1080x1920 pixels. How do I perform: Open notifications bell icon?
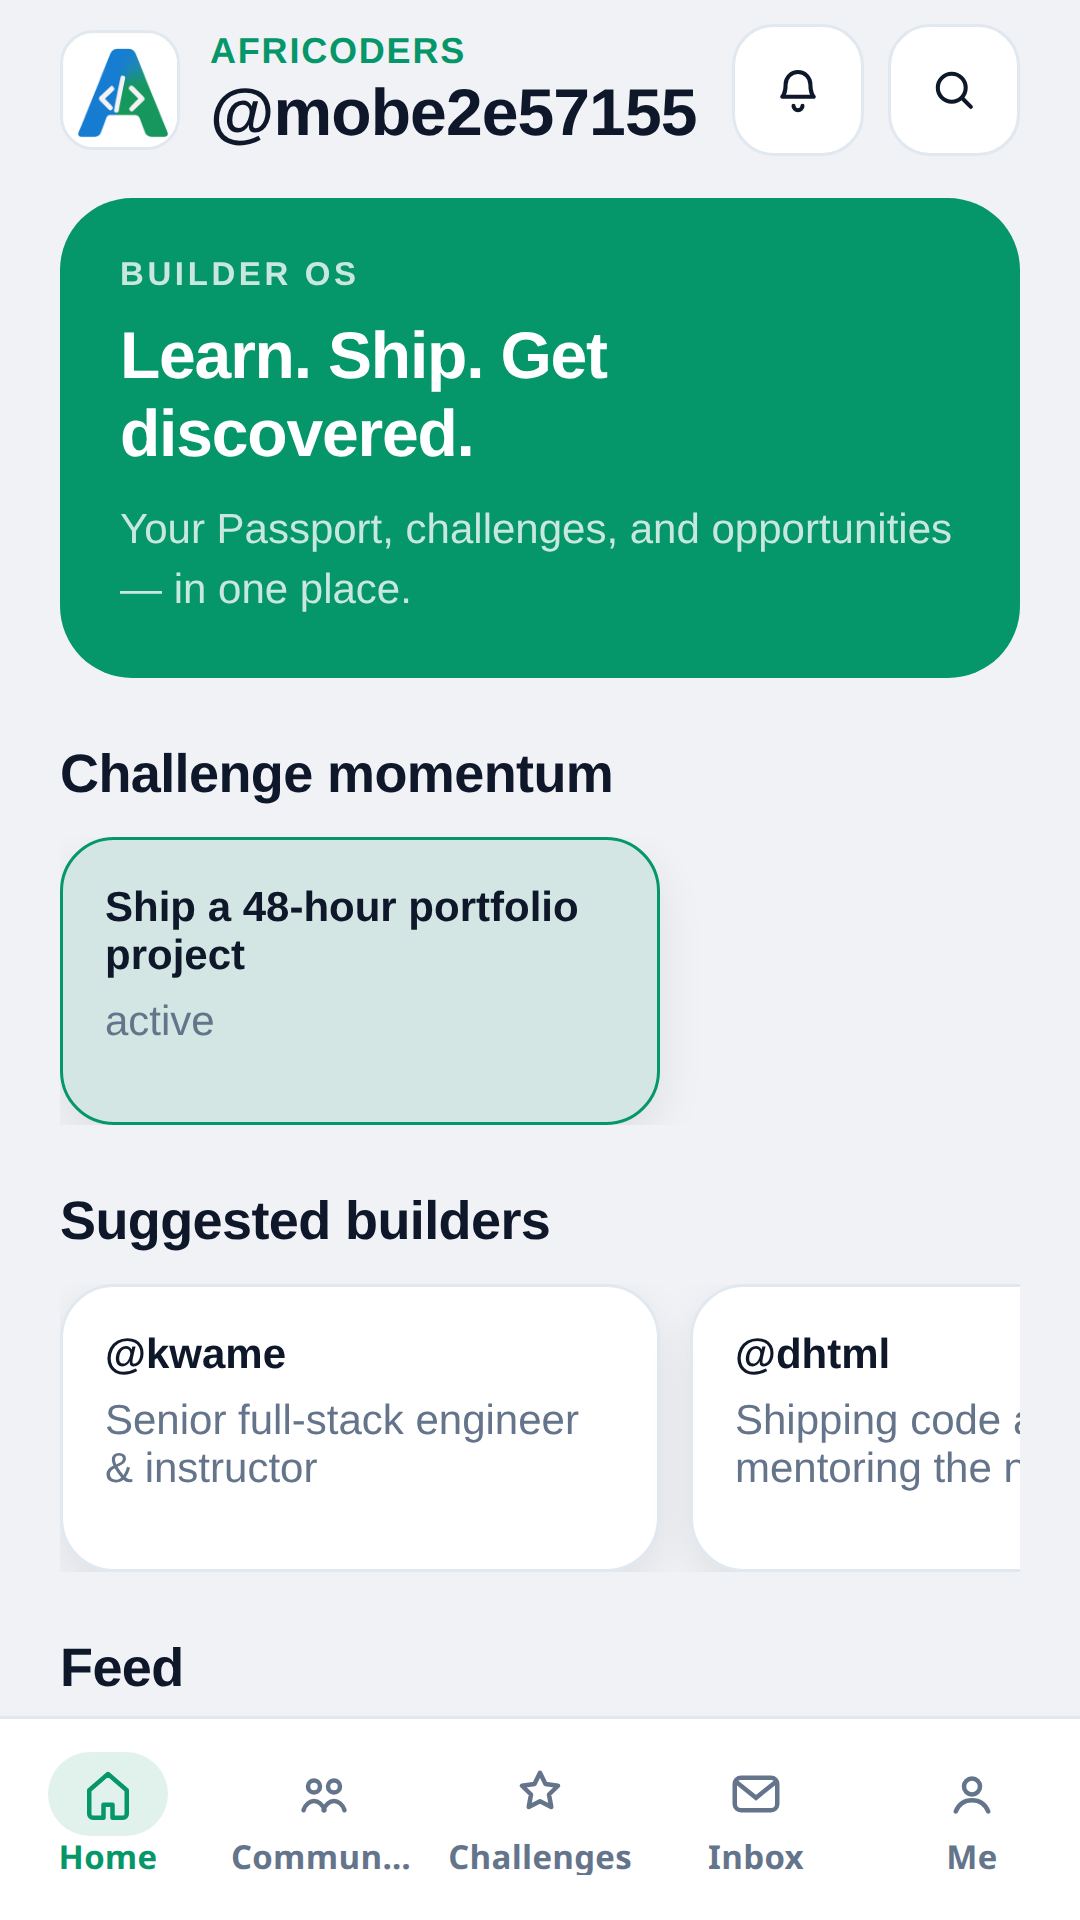[798, 90]
